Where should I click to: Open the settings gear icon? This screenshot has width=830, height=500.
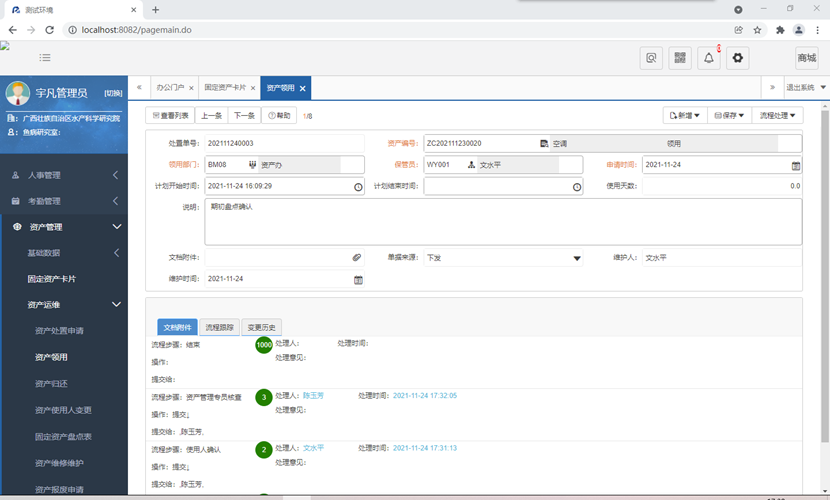click(x=737, y=58)
